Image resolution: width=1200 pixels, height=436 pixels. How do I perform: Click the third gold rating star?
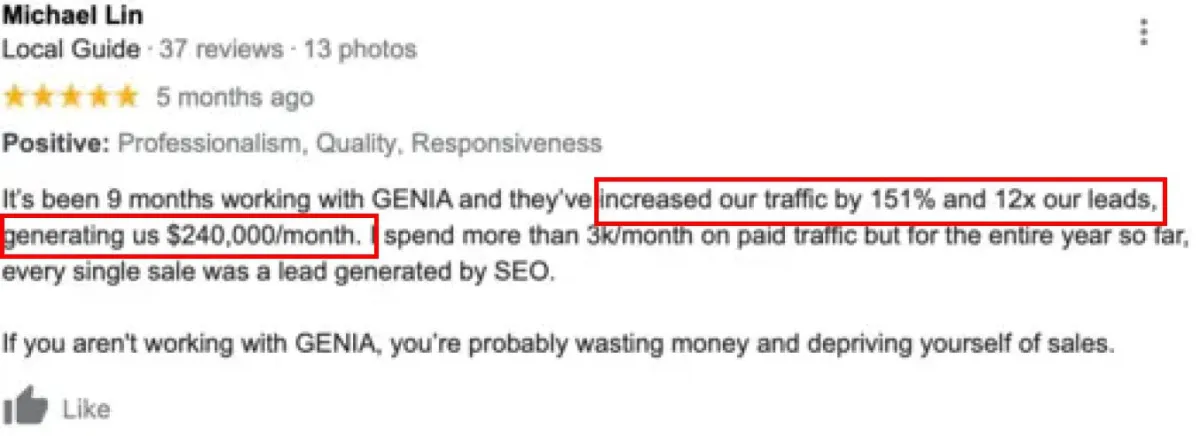(71, 97)
